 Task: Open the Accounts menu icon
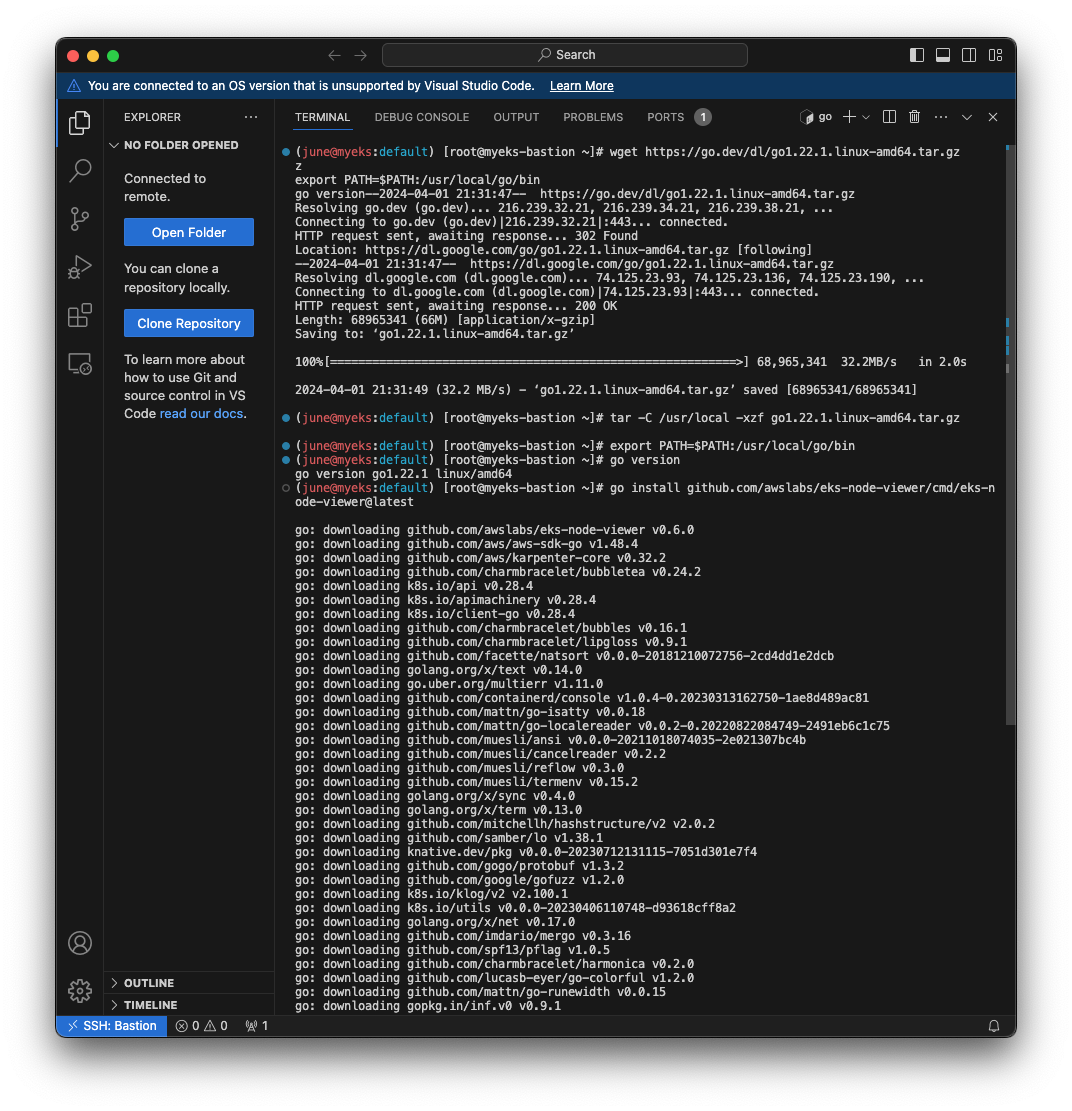click(x=79, y=943)
